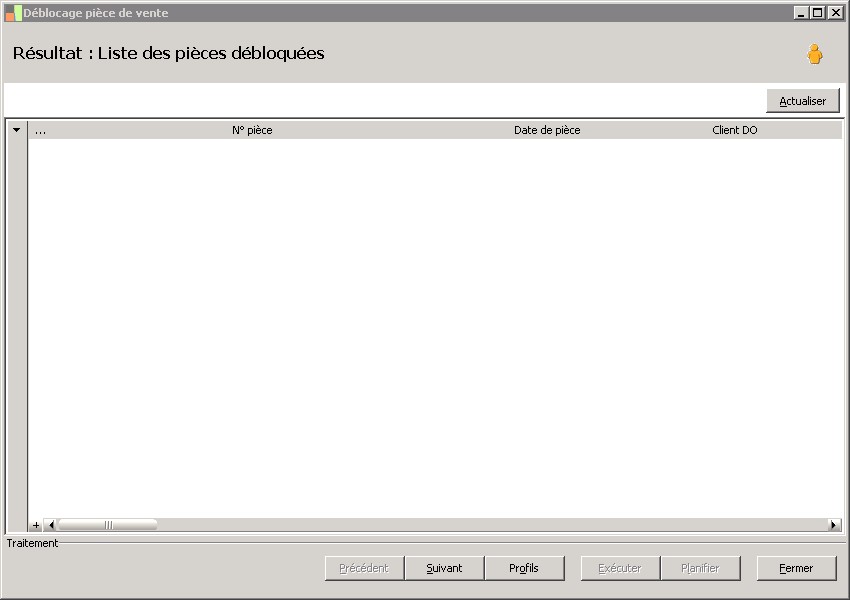Viewport: 850px width, 600px height.
Task: Click the orange assistant figure icon
Action: click(x=814, y=54)
